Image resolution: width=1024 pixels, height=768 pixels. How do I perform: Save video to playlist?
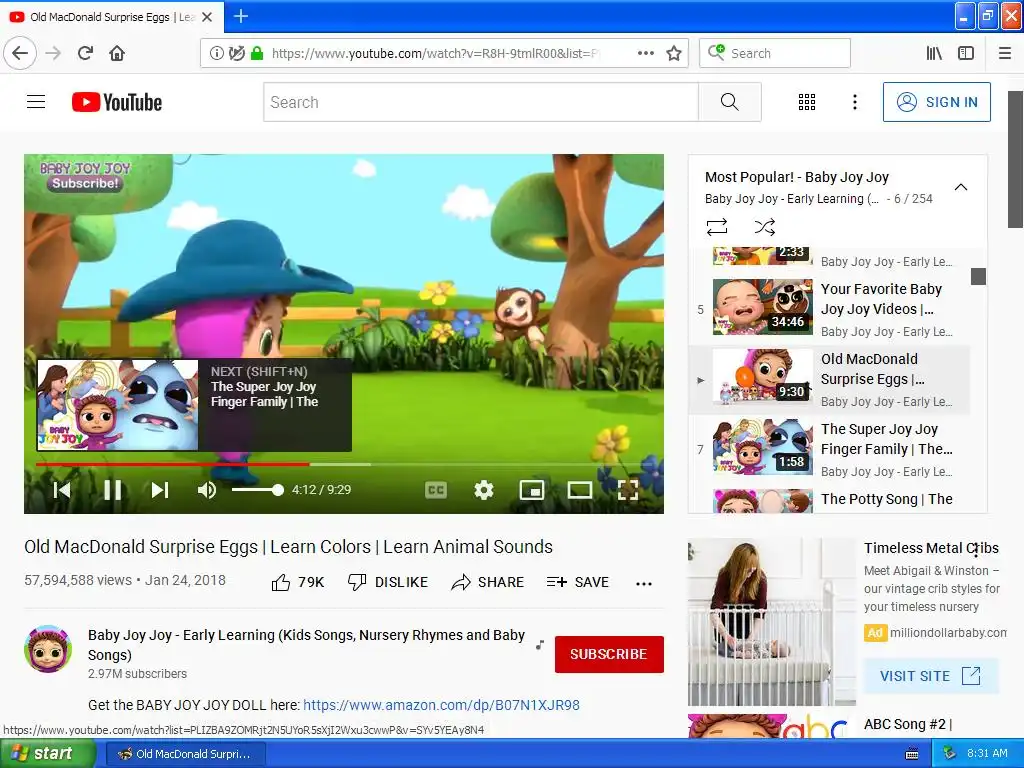(577, 582)
